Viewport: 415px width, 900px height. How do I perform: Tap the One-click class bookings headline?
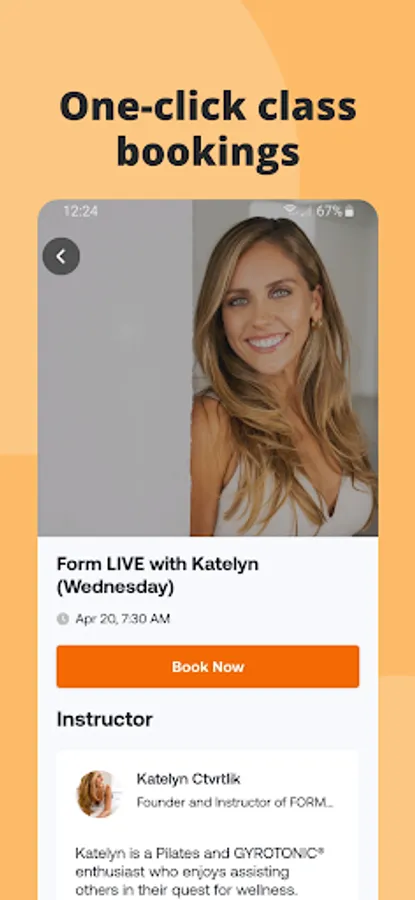[x=208, y=129]
